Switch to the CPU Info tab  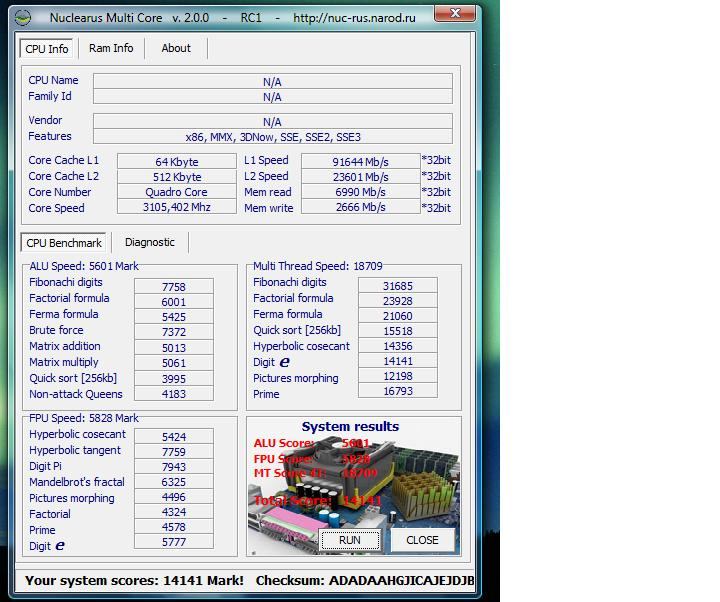click(x=46, y=49)
